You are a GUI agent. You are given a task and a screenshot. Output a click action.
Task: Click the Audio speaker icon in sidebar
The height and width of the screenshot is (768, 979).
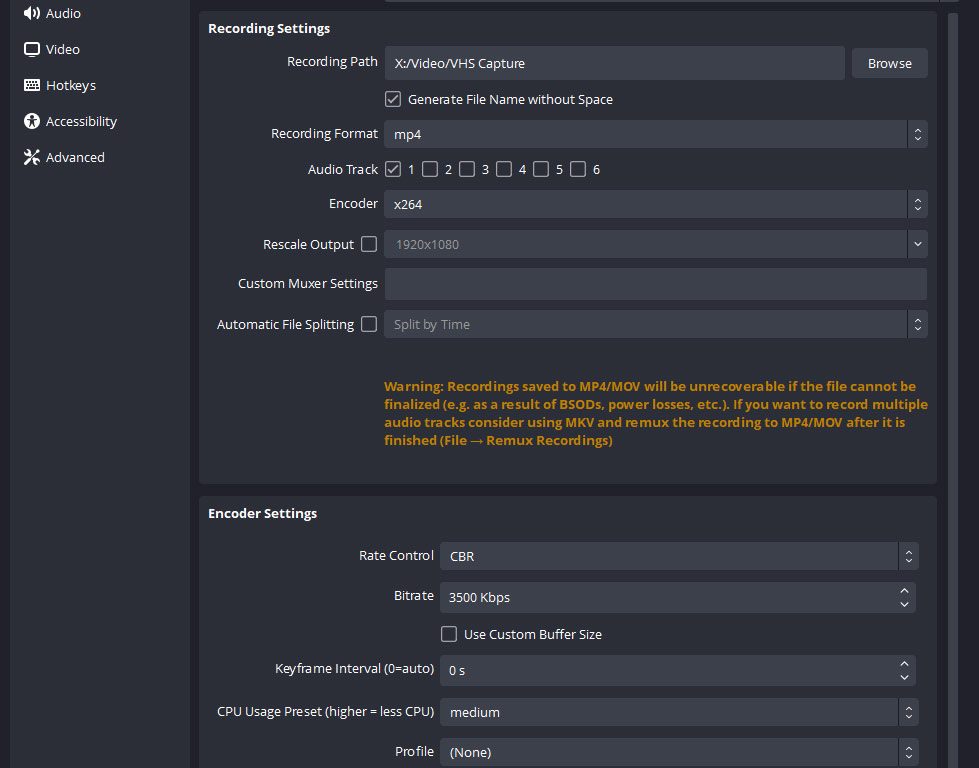pos(31,13)
